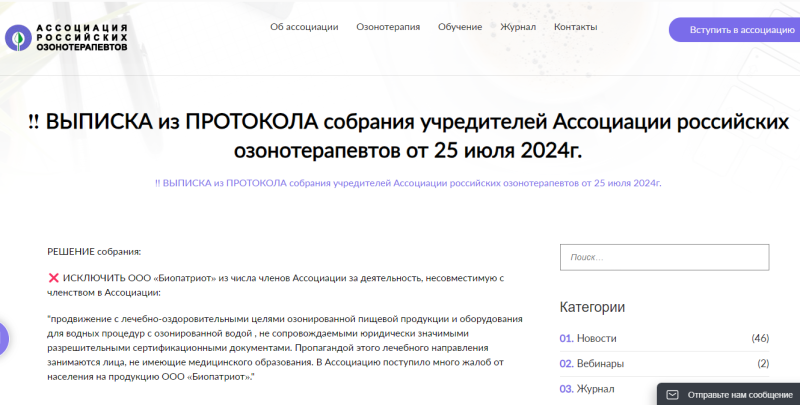Click the РЕШЕНИЕ собрания text line

click(x=94, y=251)
